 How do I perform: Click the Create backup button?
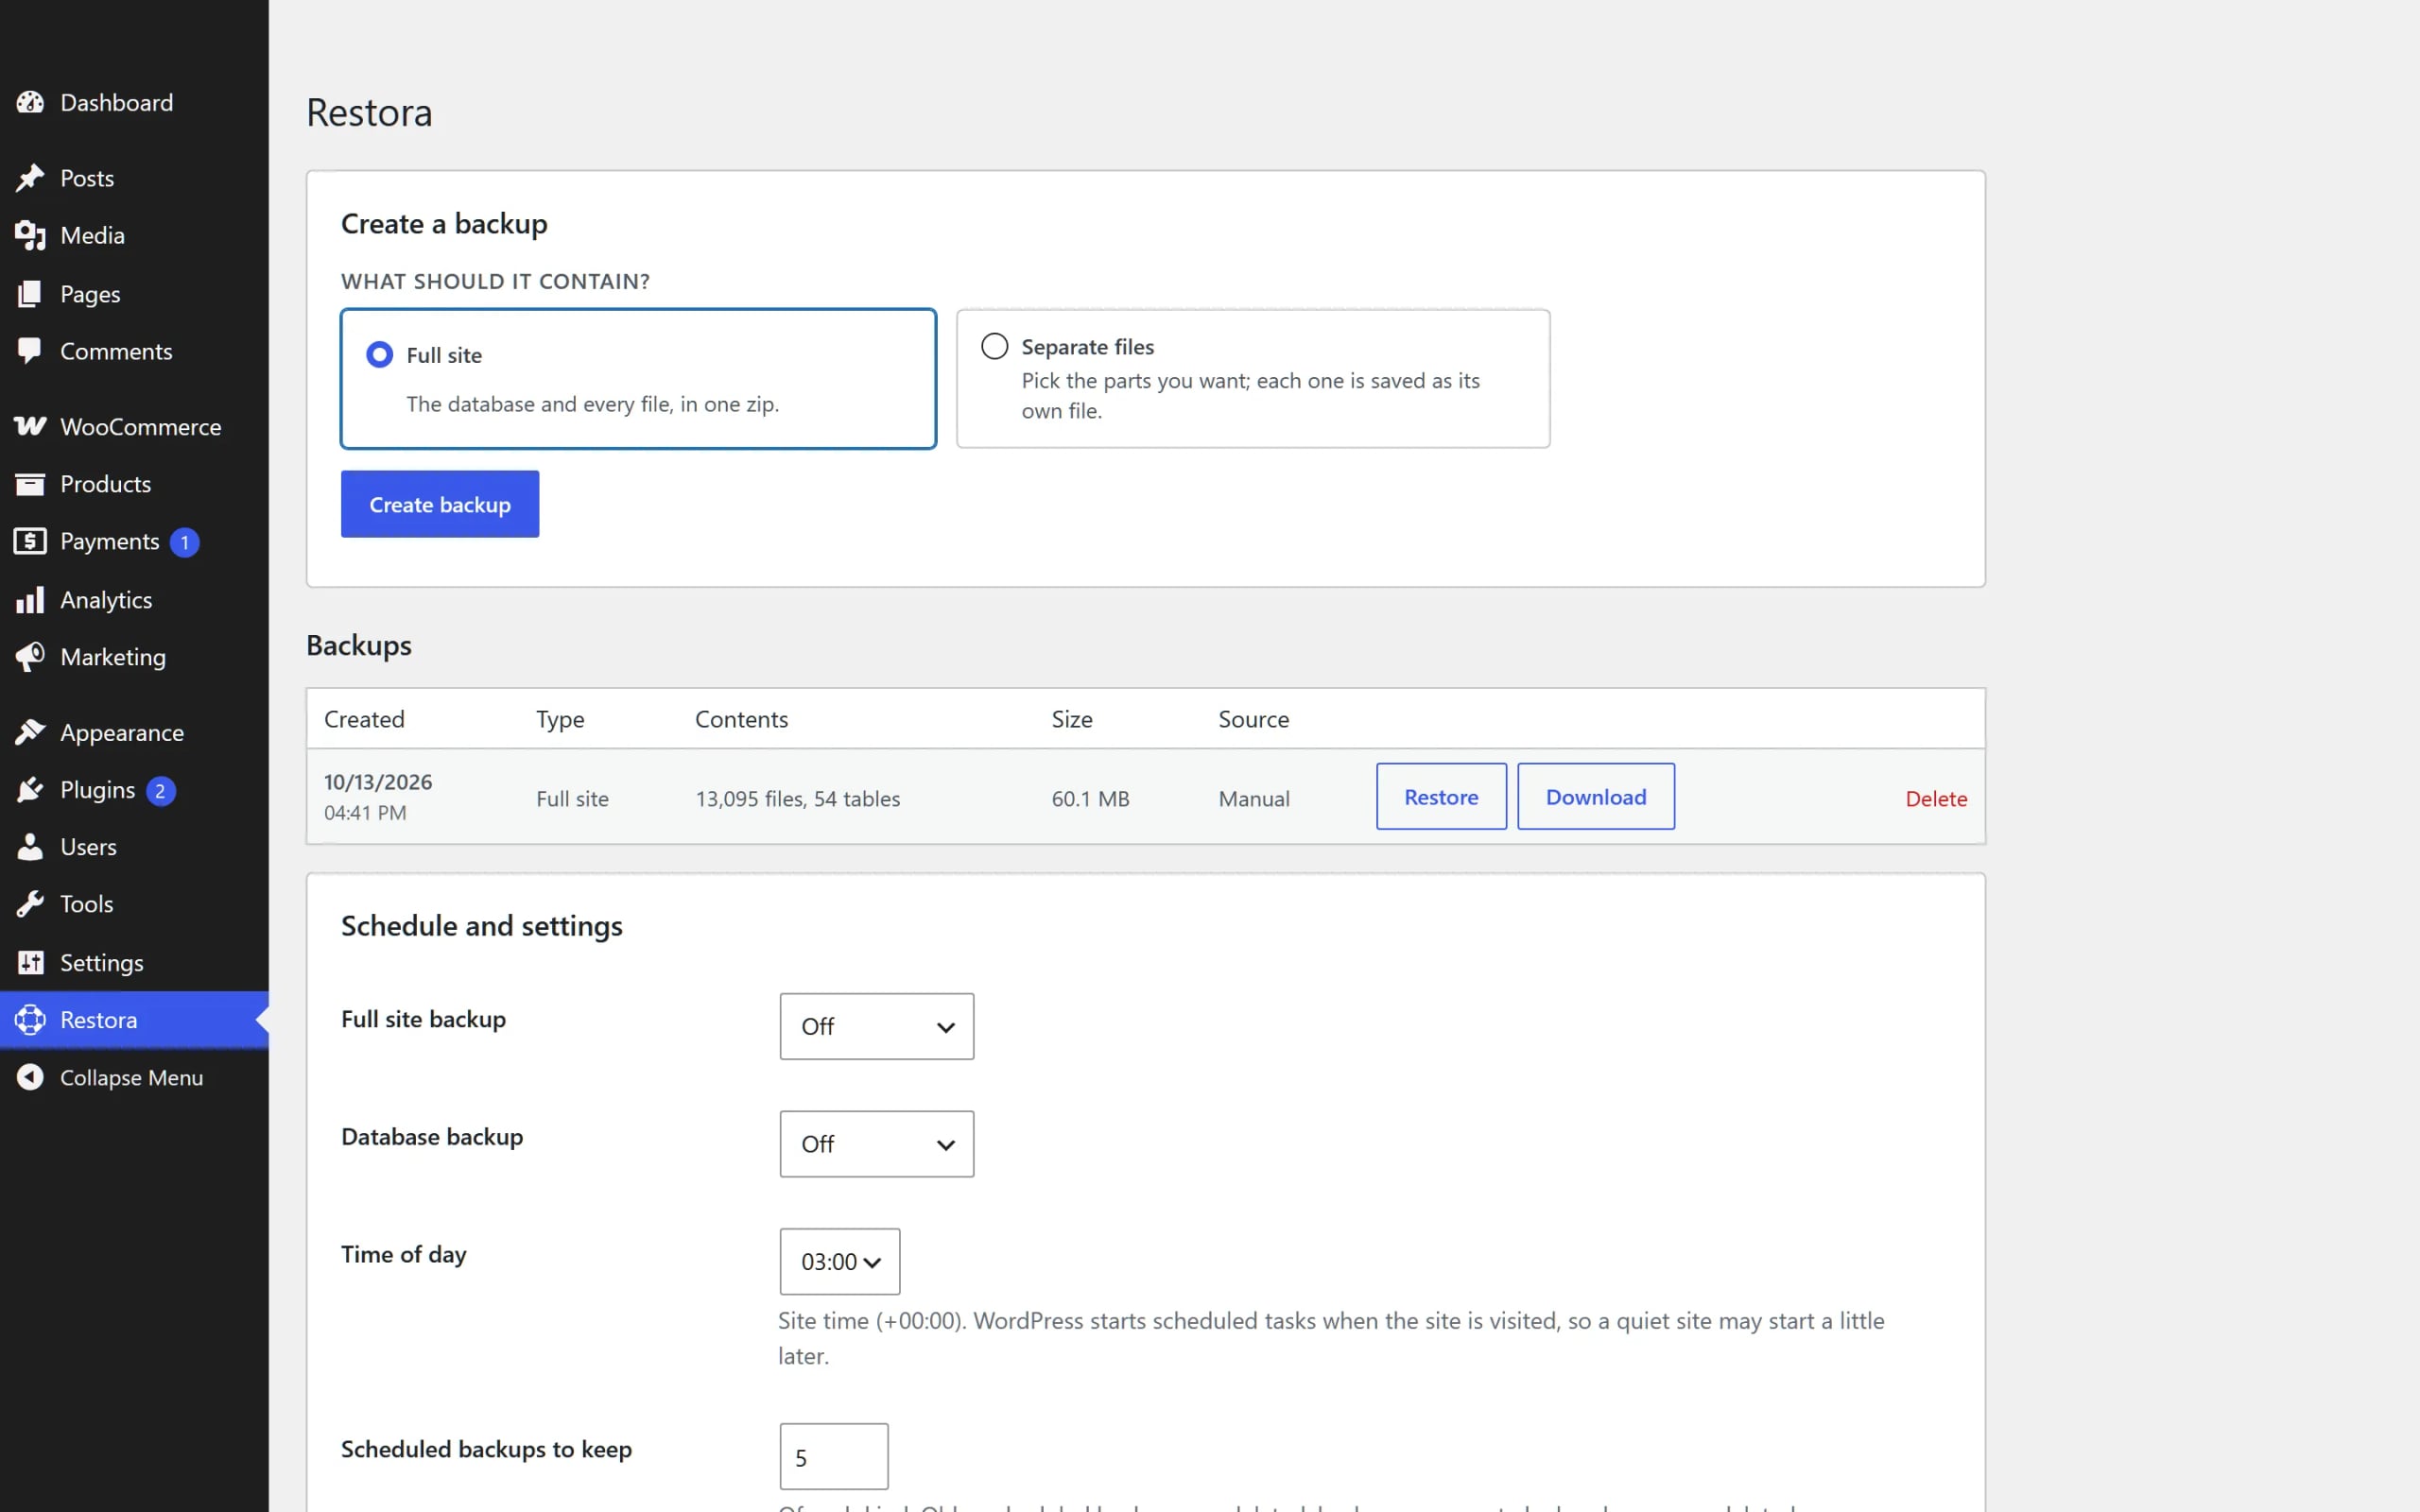coord(440,504)
